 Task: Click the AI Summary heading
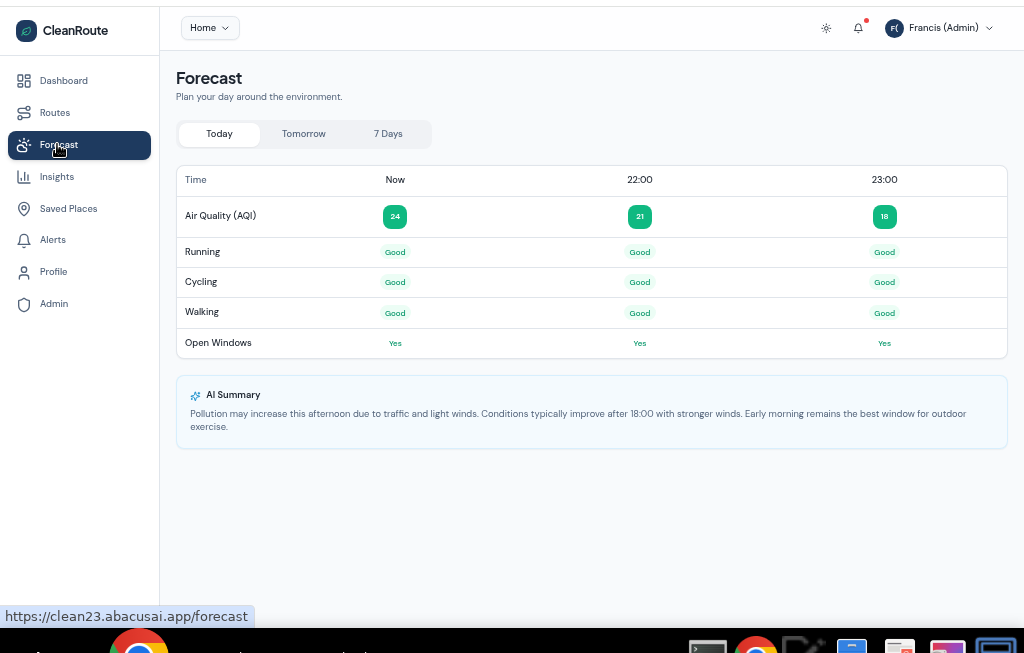coord(233,395)
